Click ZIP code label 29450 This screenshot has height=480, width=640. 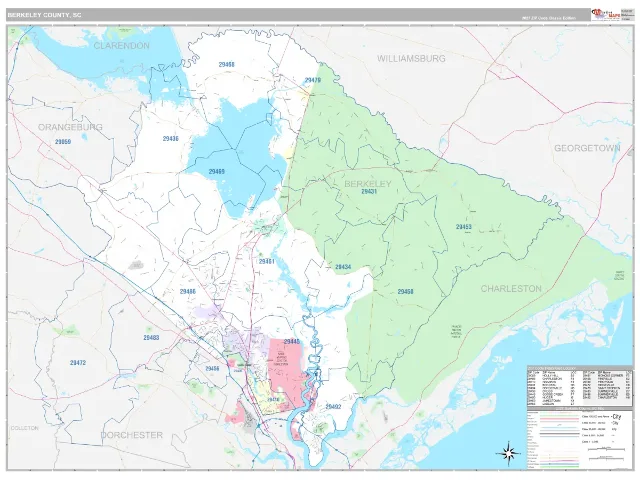point(405,292)
